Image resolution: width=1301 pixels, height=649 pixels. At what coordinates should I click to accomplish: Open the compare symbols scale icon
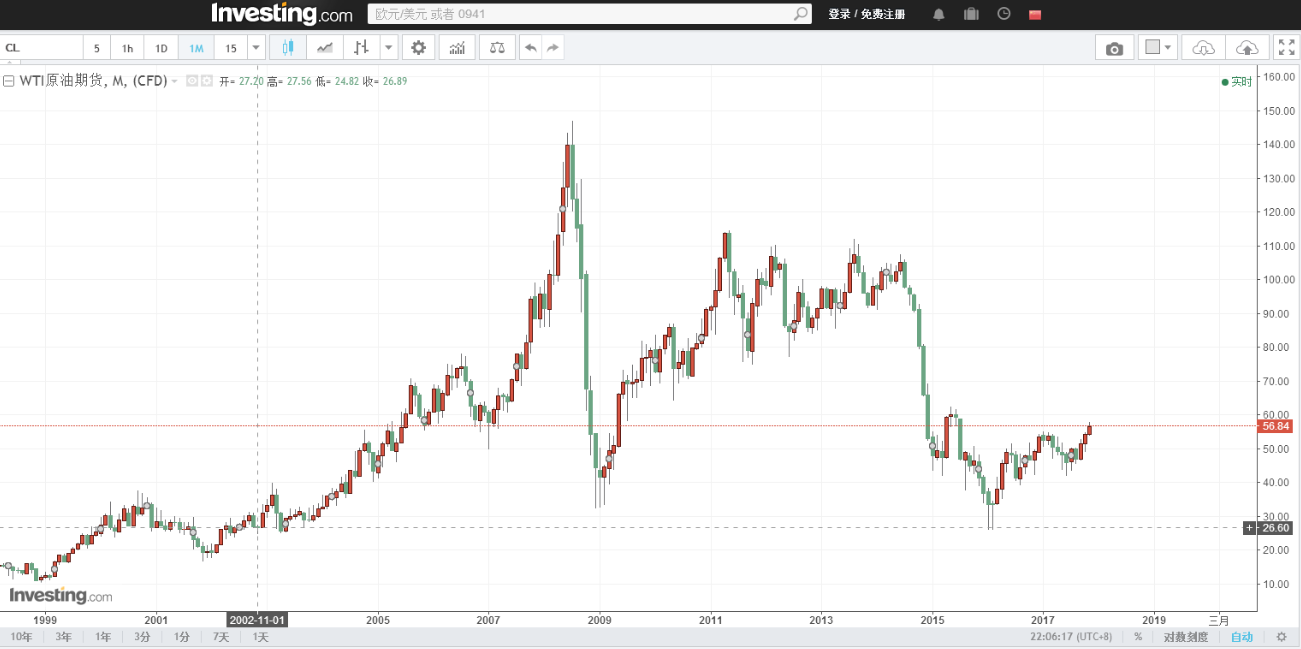497,48
